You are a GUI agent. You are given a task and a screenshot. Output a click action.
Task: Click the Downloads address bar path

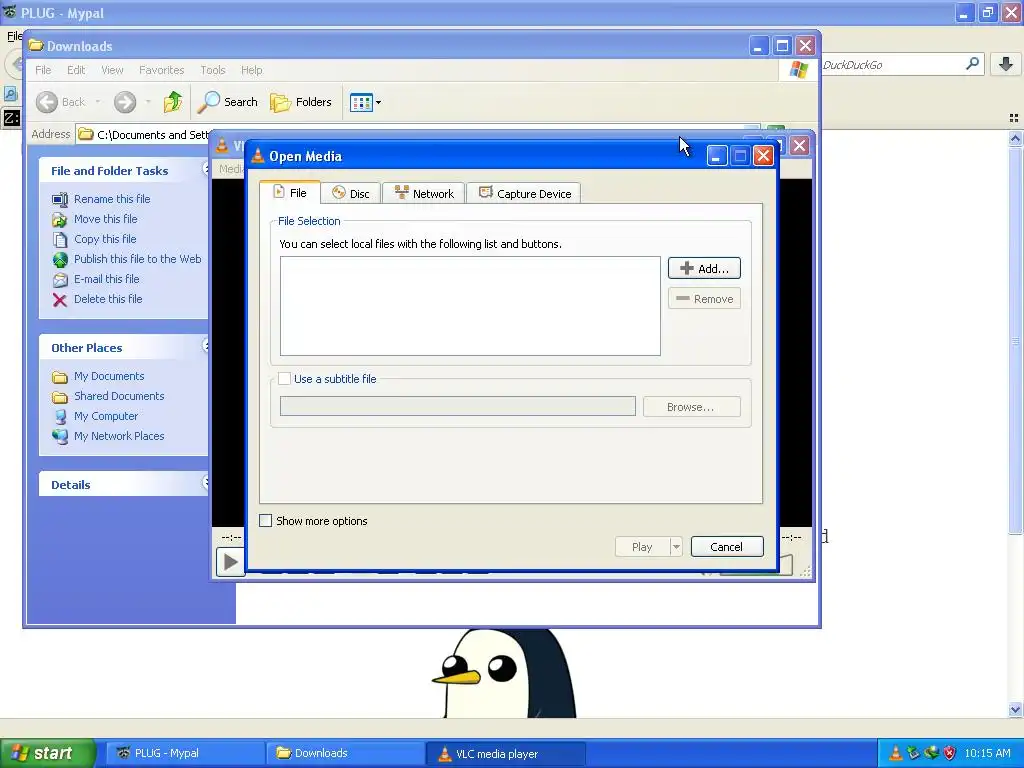coord(152,135)
